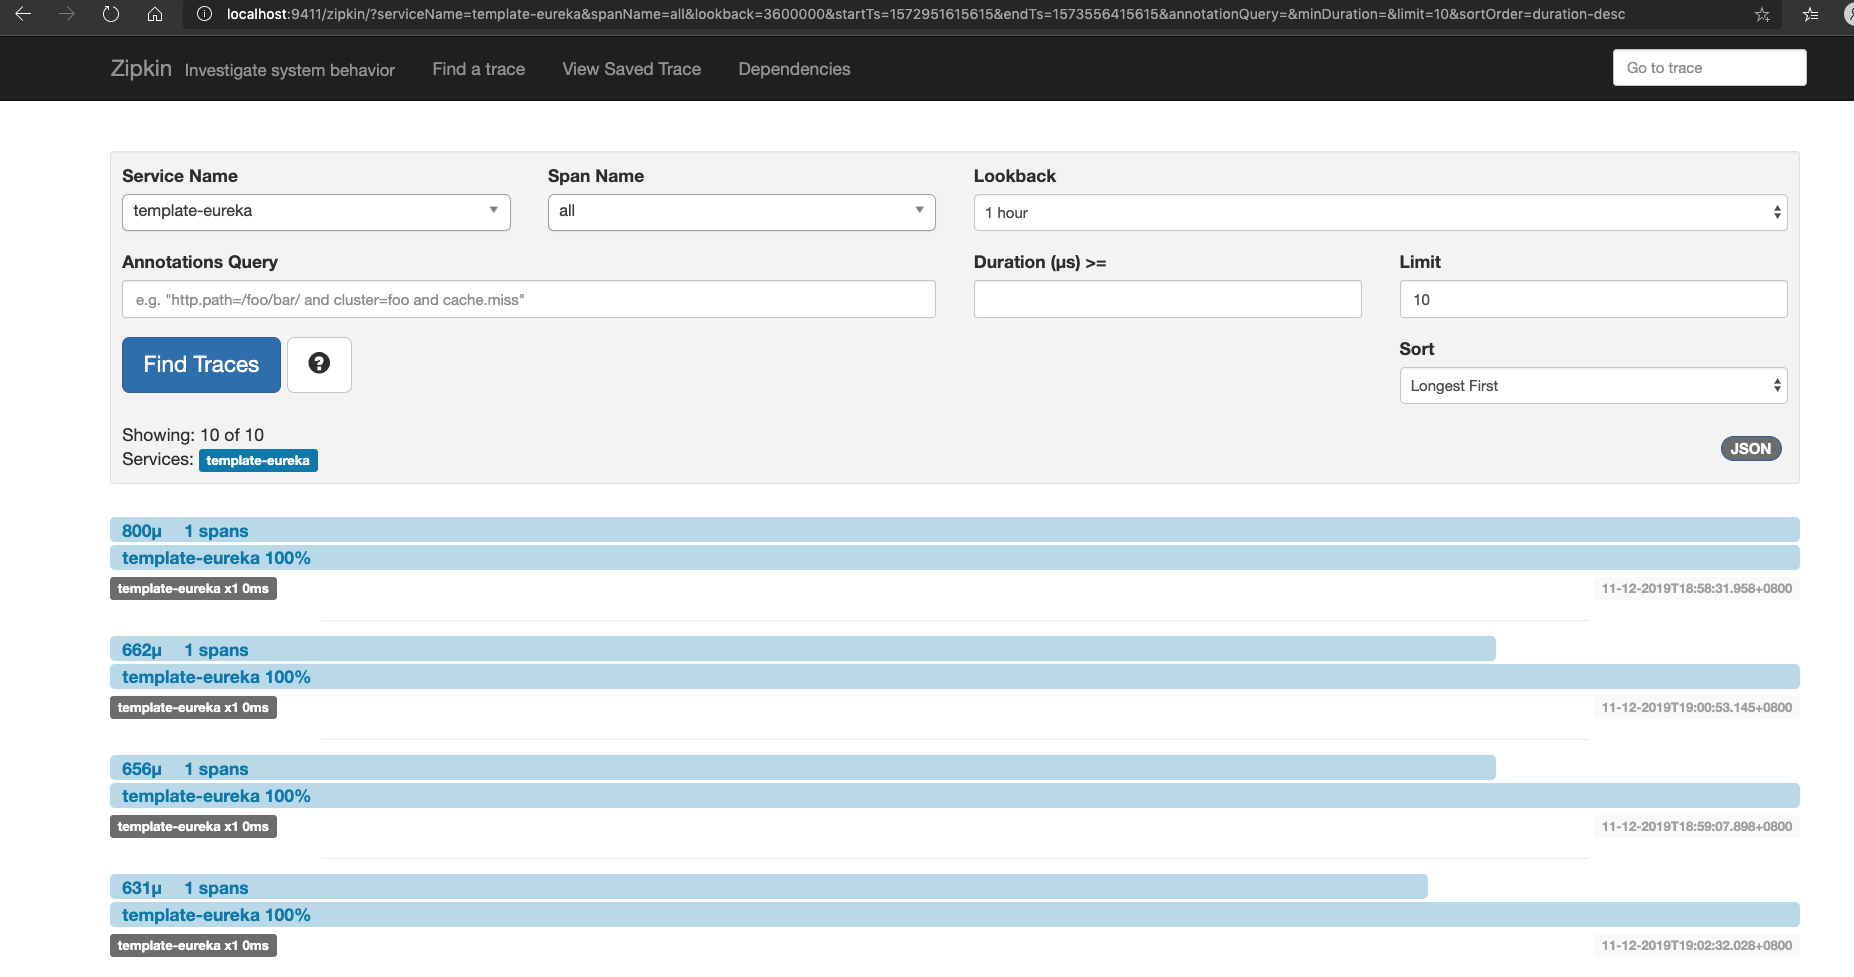Image resolution: width=1854 pixels, height=977 pixels.
Task: Click the site info icon in address bar
Action: click(204, 14)
